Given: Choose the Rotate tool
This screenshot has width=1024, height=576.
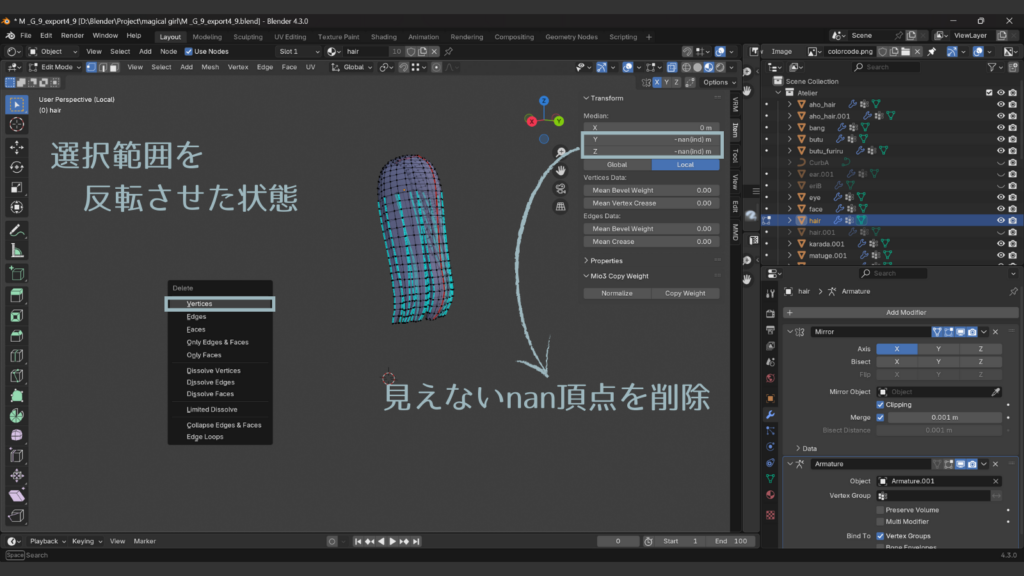Looking at the screenshot, I should pos(17,167).
